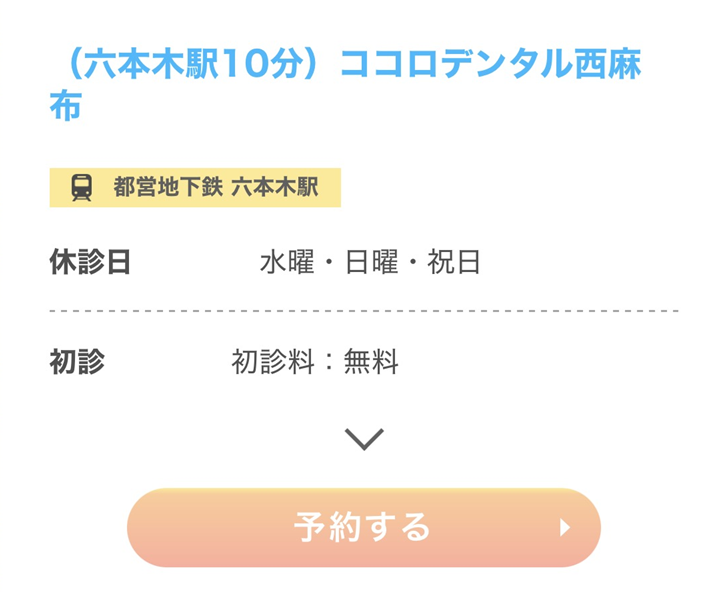Select 日曜 in the closed days
The height and width of the screenshot is (595, 723).
click(371, 262)
